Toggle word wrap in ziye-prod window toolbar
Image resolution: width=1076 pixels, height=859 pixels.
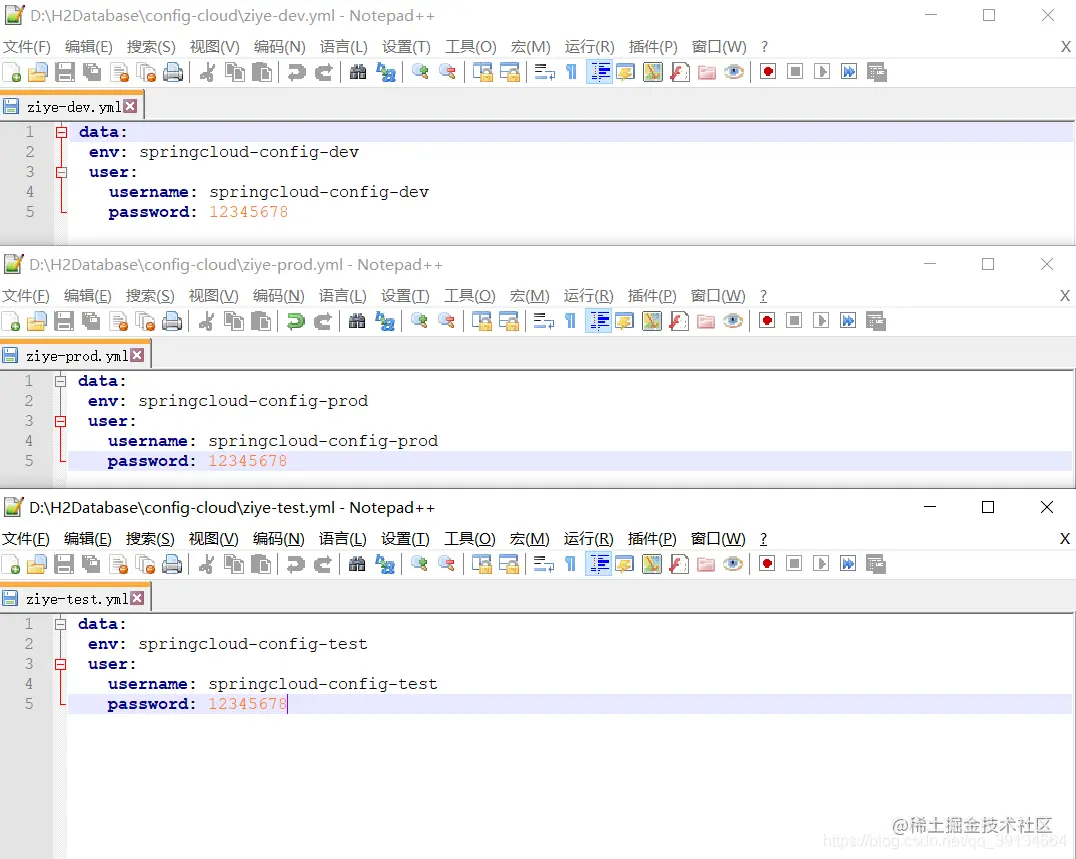coord(543,321)
